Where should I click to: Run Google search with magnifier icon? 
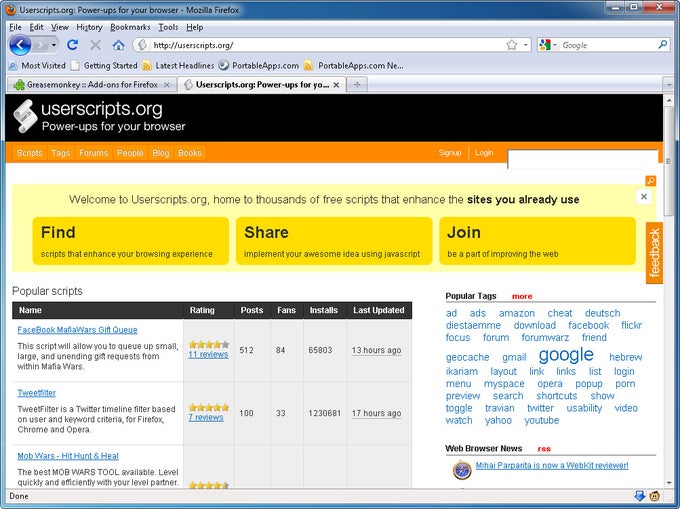(x=662, y=45)
